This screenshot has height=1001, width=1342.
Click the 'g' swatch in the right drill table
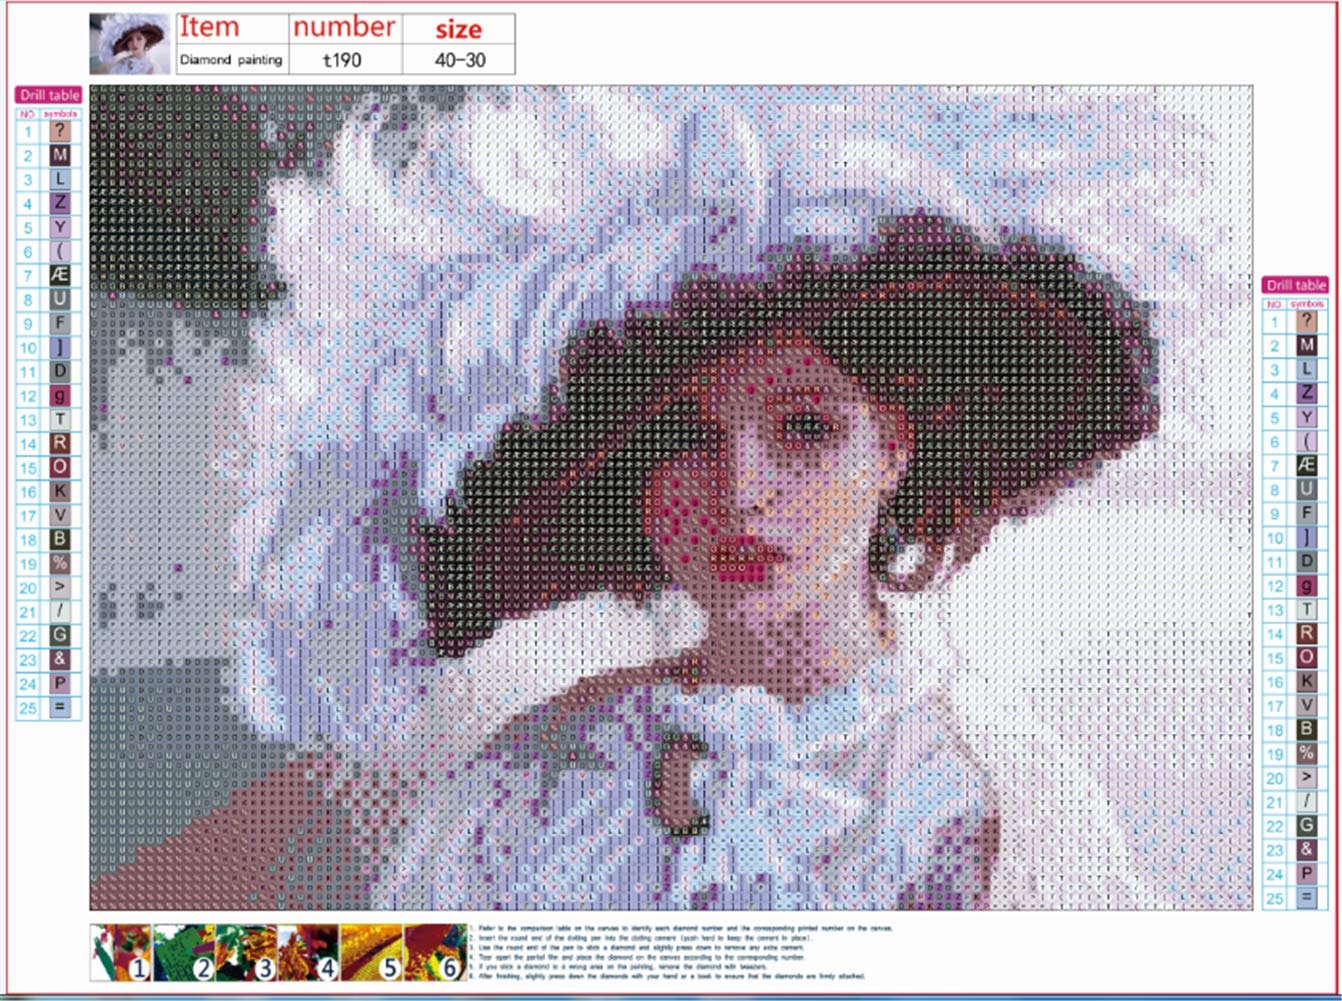click(1307, 585)
